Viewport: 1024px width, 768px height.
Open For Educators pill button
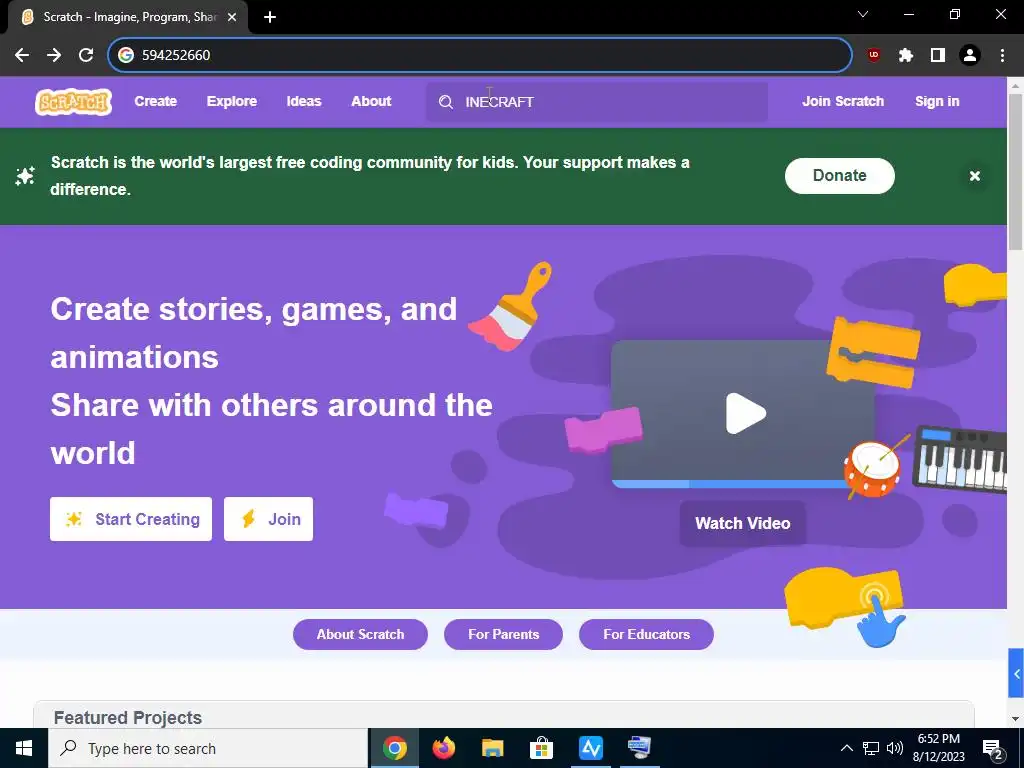pyautogui.click(x=646, y=634)
